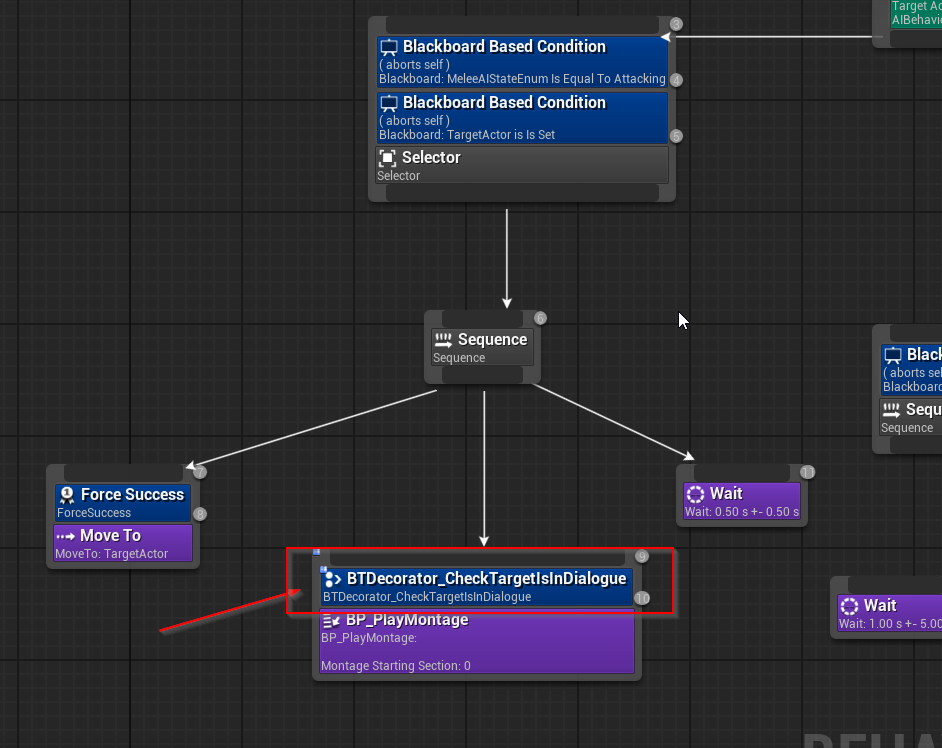Click the MeleeAIStateEnum Blackboard condition's blackboard icon
942x748 pixels.
point(389,47)
